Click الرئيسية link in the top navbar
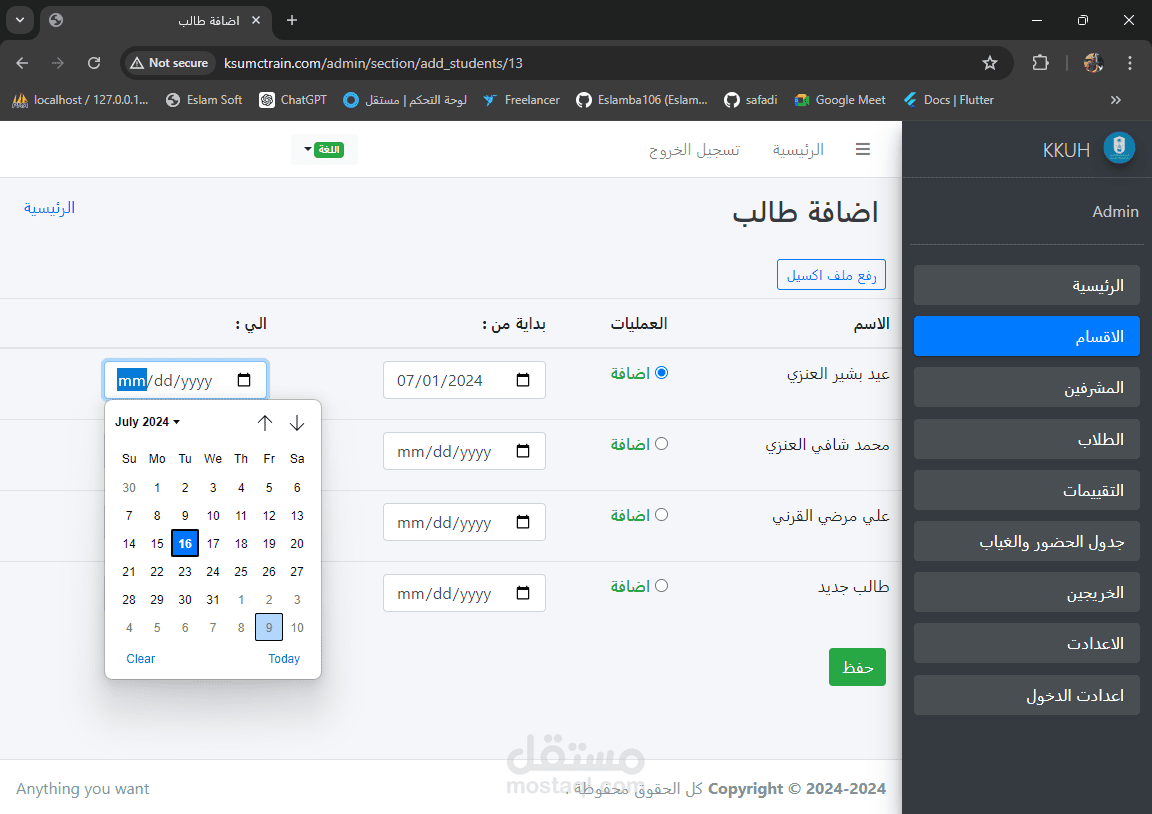The width and height of the screenshot is (1152, 814). point(798,150)
